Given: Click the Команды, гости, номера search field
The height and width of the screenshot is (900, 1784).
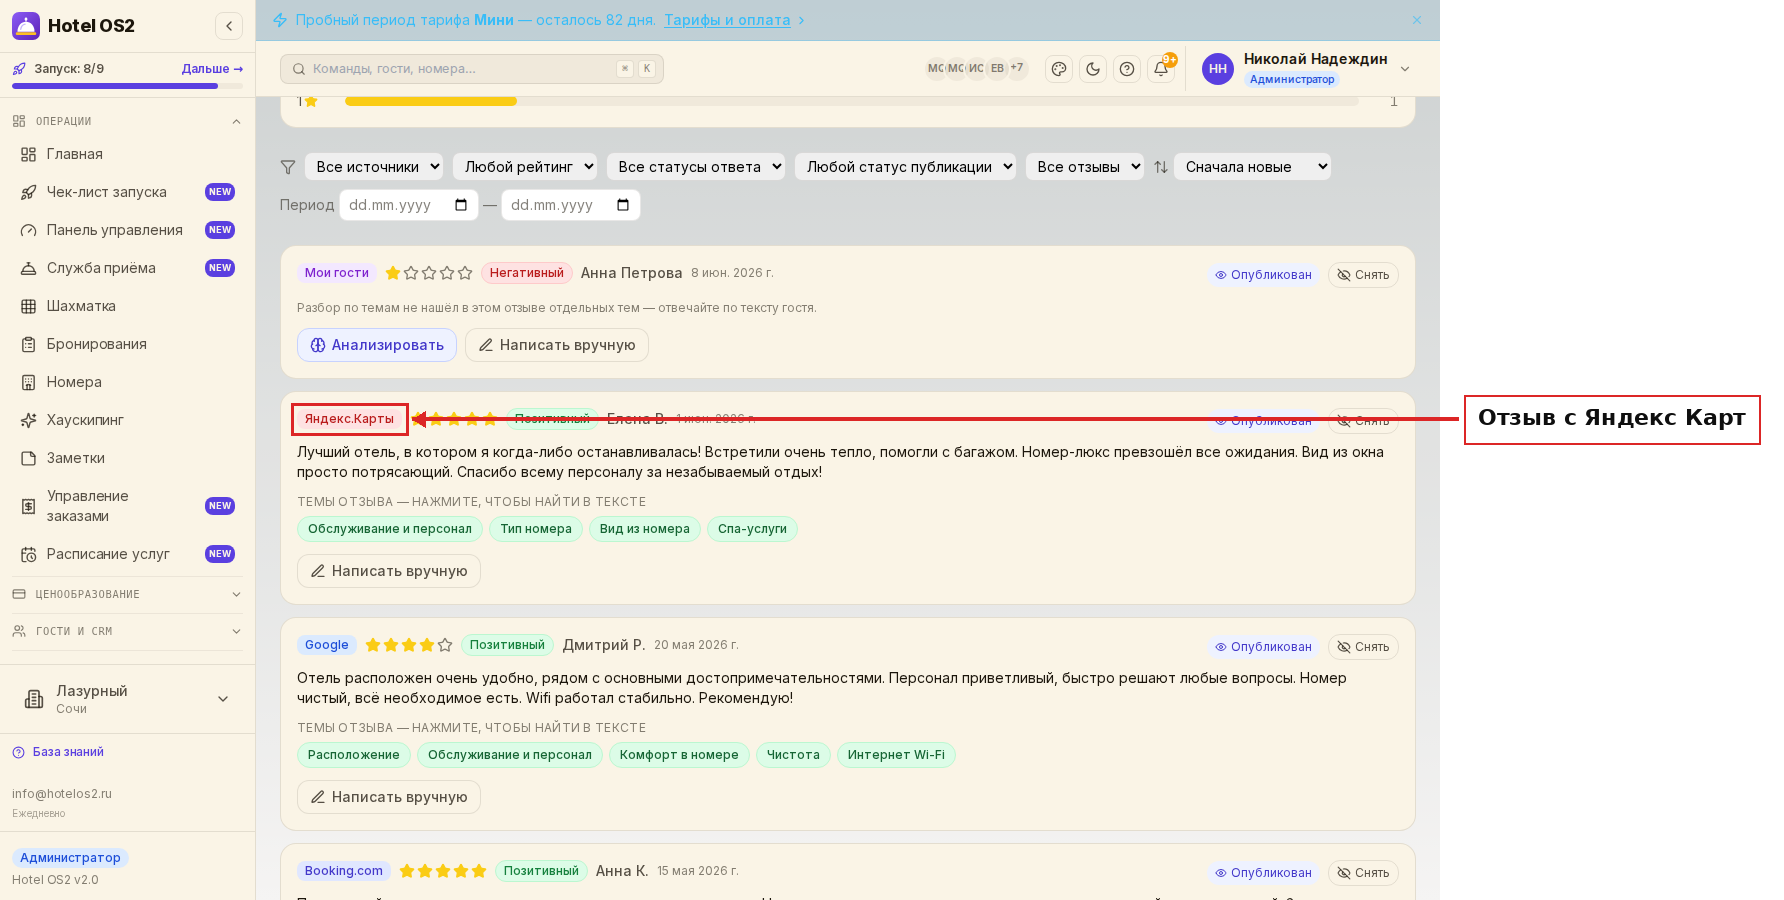Looking at the screenshot, I should point(472,69).
